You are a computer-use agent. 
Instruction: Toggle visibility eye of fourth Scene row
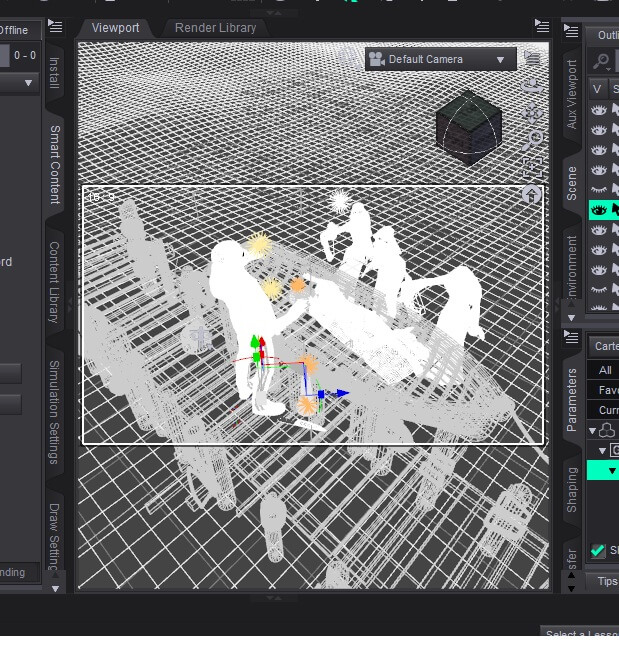599,169
